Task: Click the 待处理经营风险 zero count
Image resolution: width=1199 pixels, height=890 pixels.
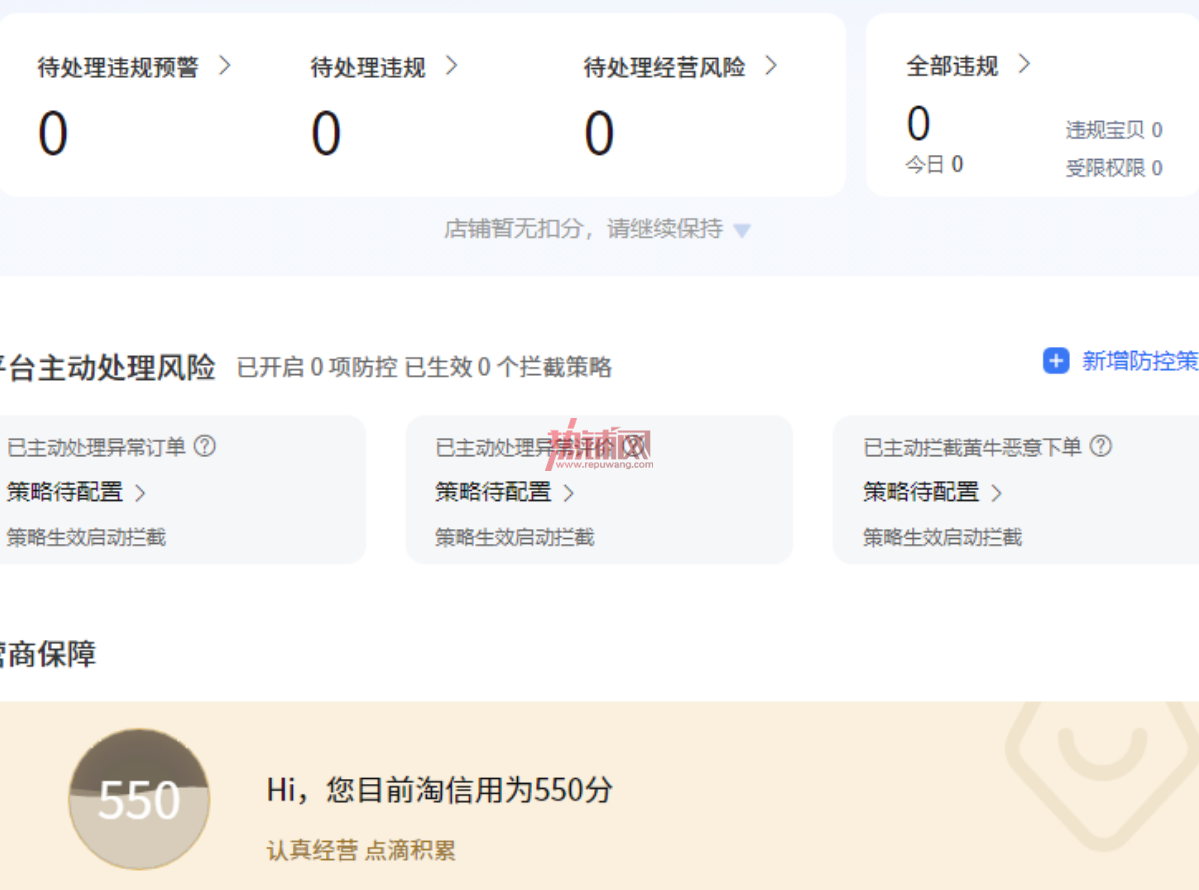Action: pos(599,133)
